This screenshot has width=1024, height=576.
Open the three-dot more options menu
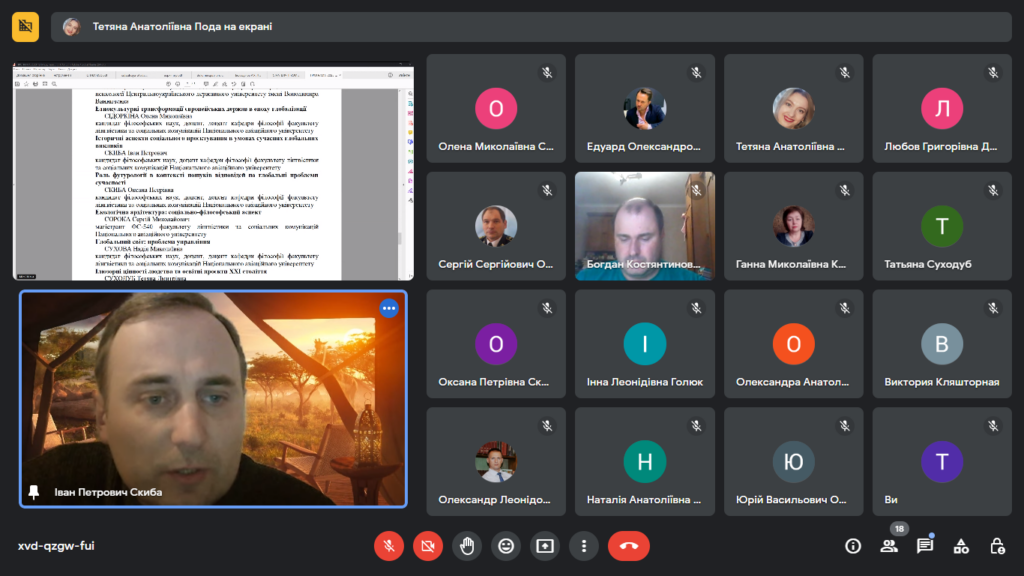click(584, 546)
